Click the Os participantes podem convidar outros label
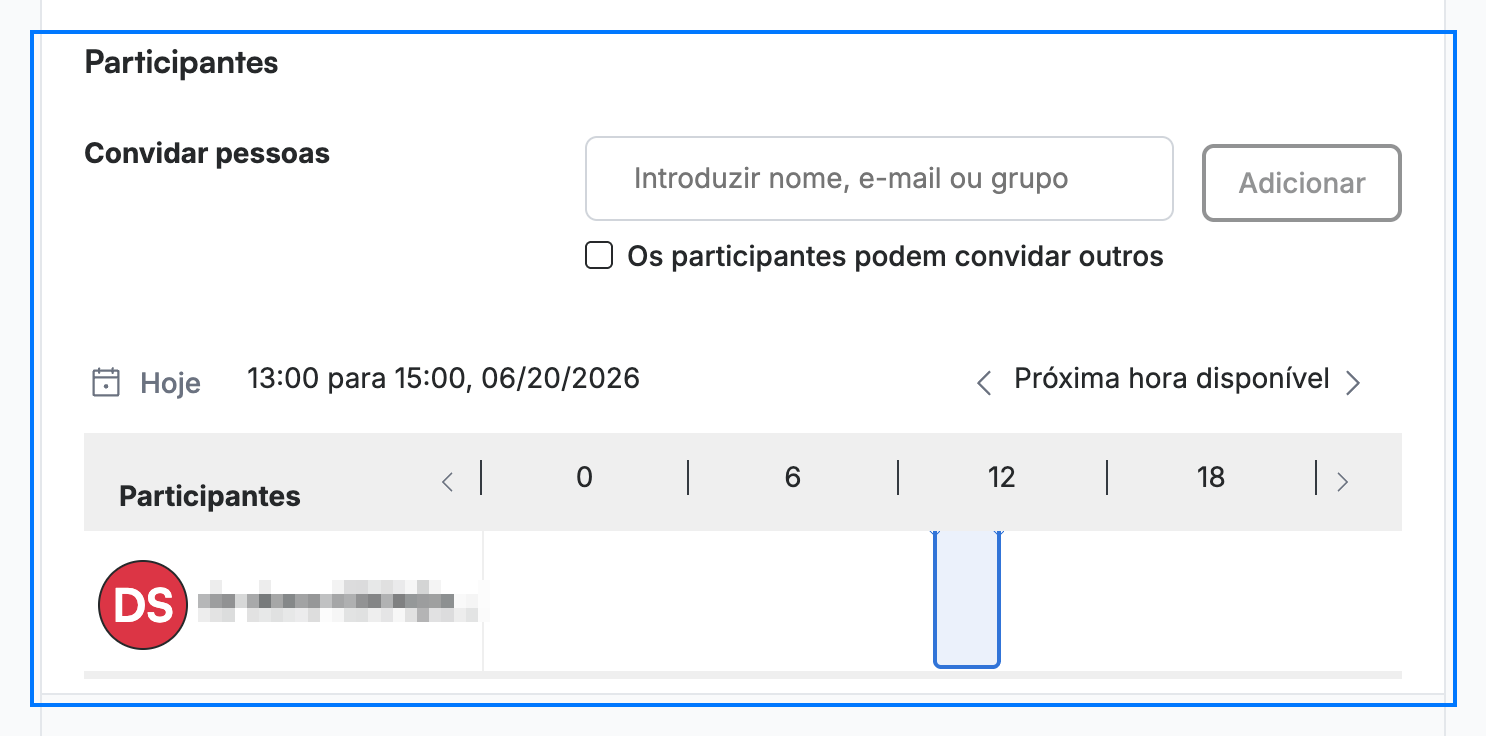Screen dimensions: 1486x736 click(895, 257)
